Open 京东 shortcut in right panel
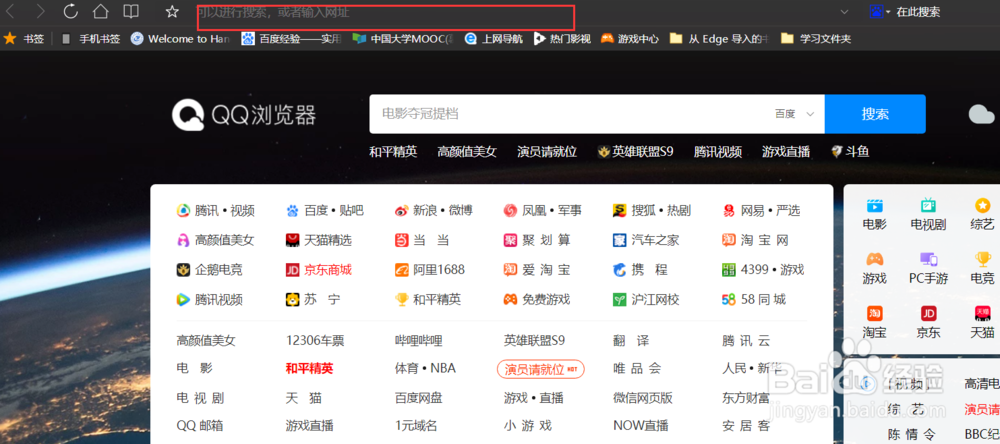The height and width of the screenshot is (444, 1000). click(x=928, y=322)
